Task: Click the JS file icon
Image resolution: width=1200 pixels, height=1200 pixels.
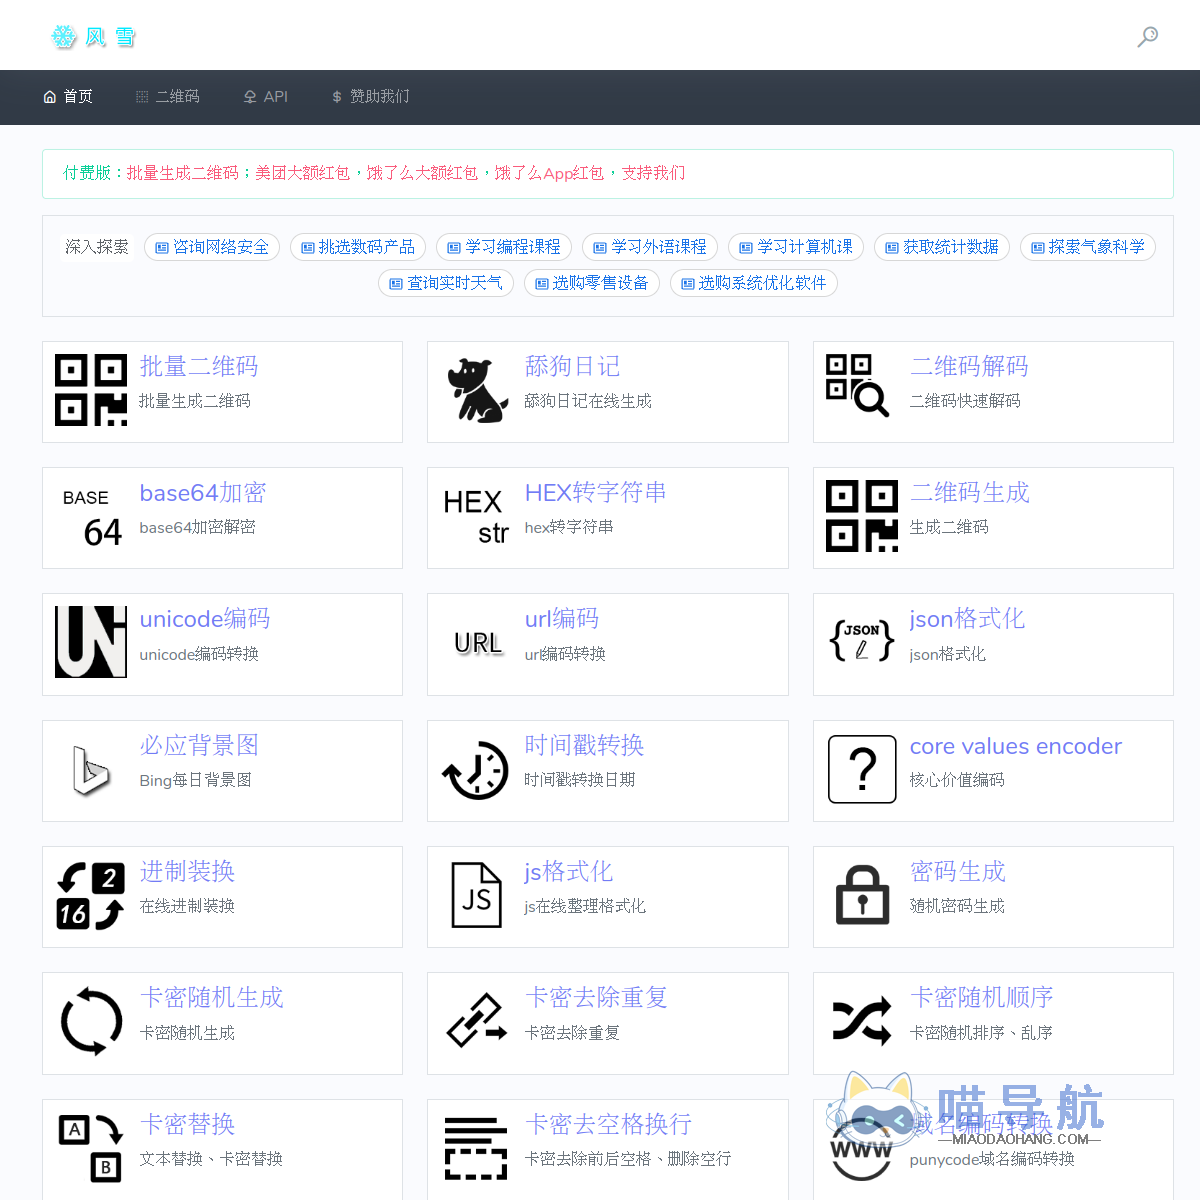Action: pos(476,895)
